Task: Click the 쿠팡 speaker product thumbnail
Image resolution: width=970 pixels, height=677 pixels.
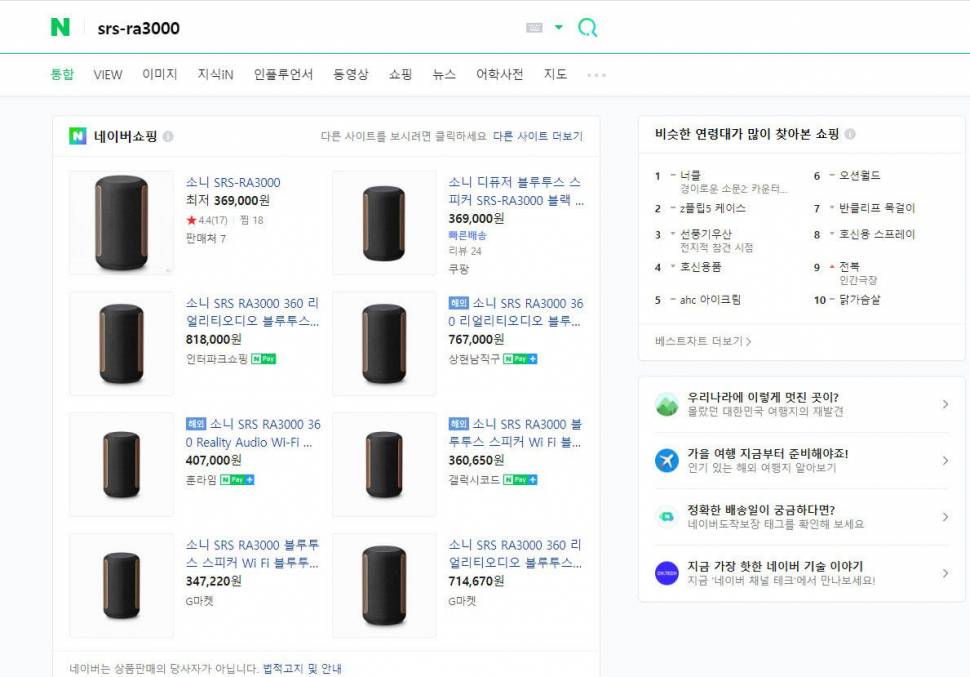Action: (x=384, y=222)
